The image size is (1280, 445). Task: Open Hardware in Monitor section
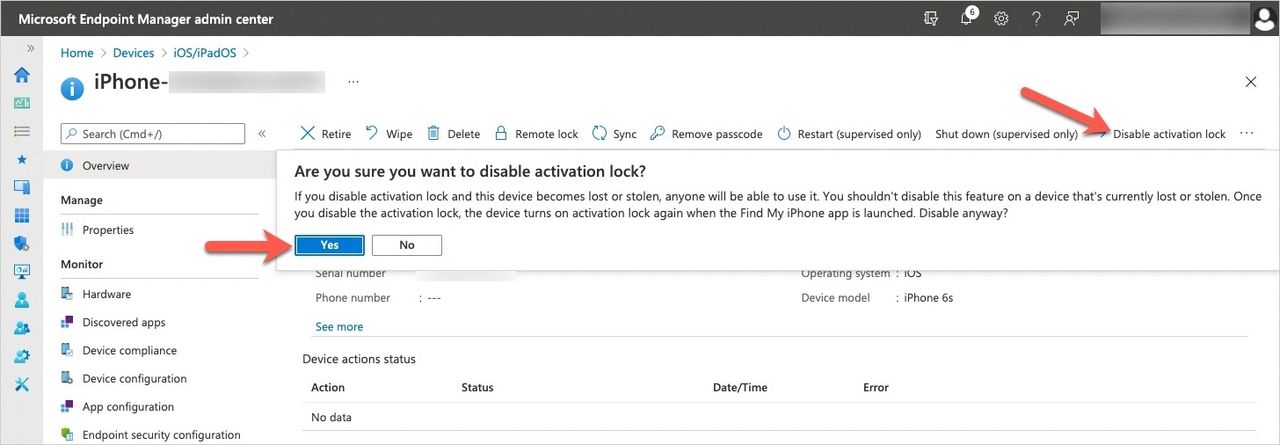click(x=106, y=294)
